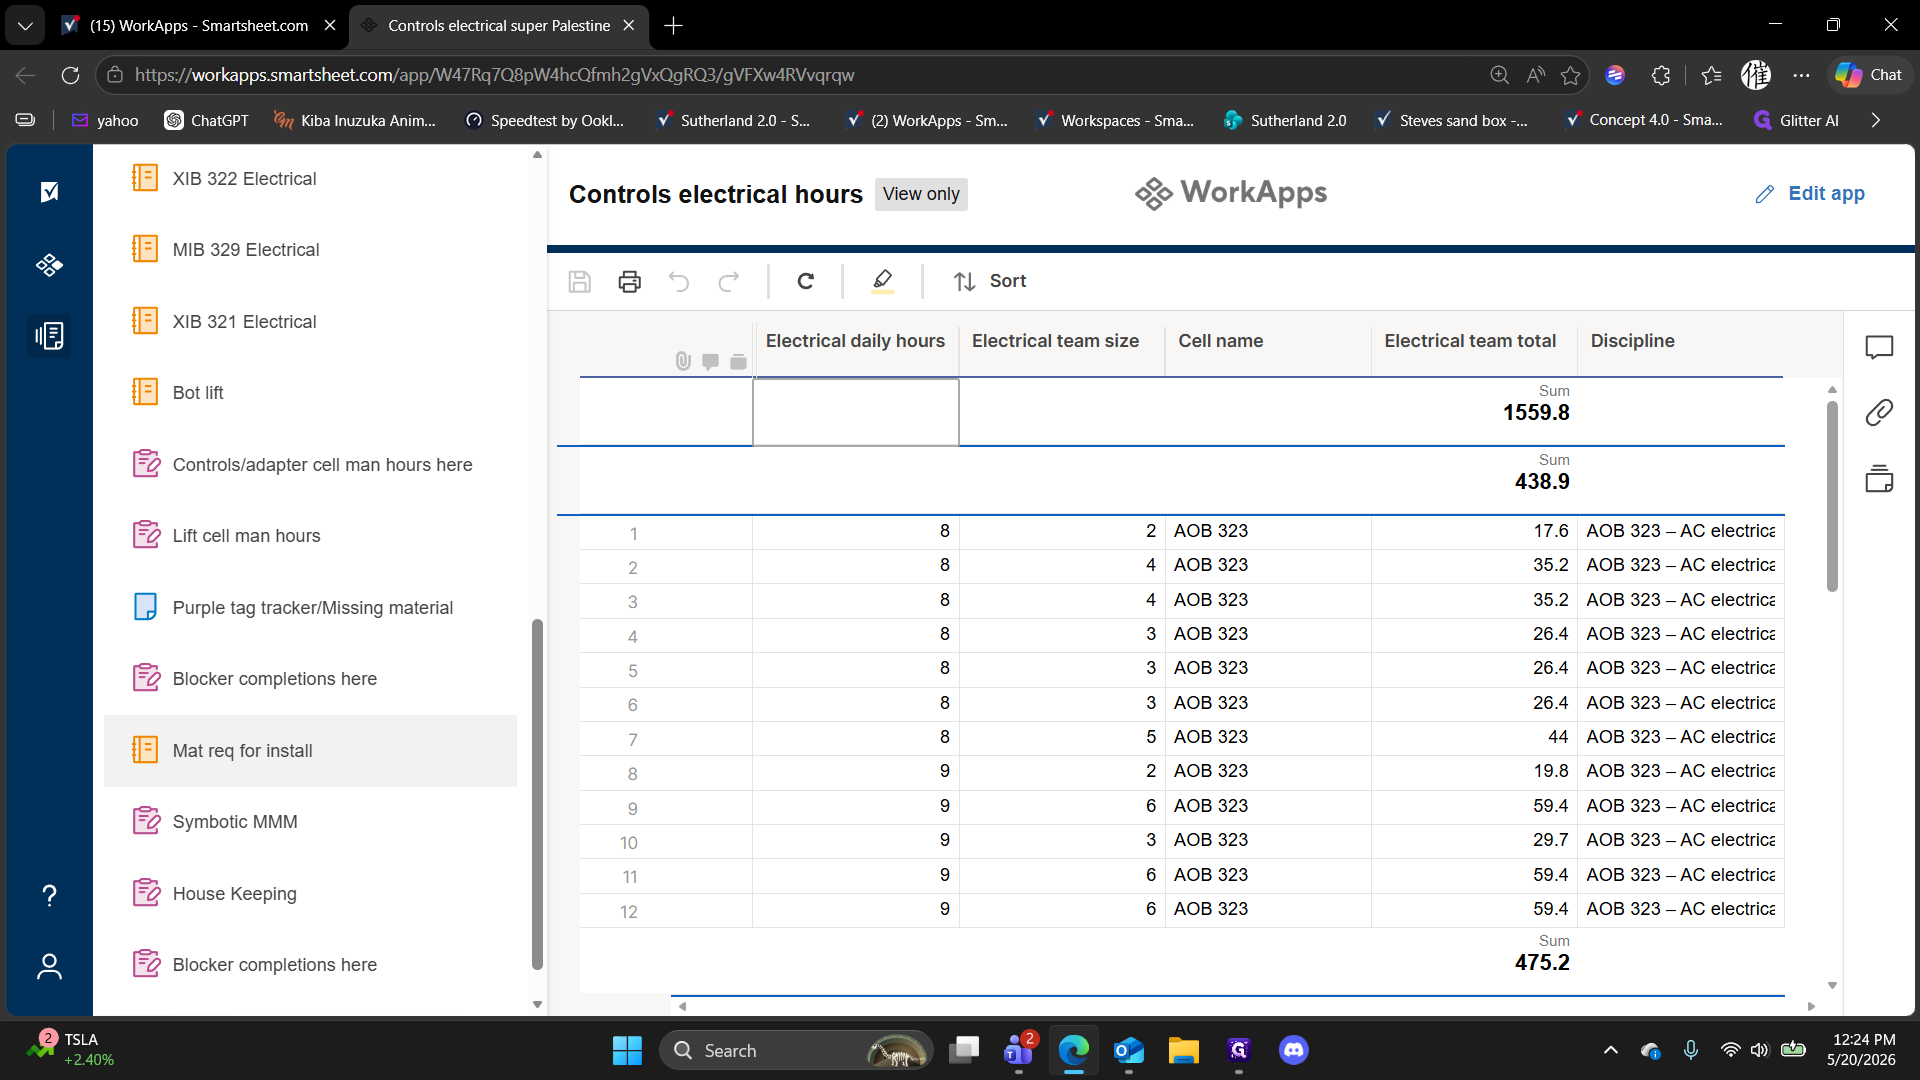The image size is (1920, 1080).
Task: Click the 438.9 sum value
Action: pyautogui.click(x=1542, y=482)
